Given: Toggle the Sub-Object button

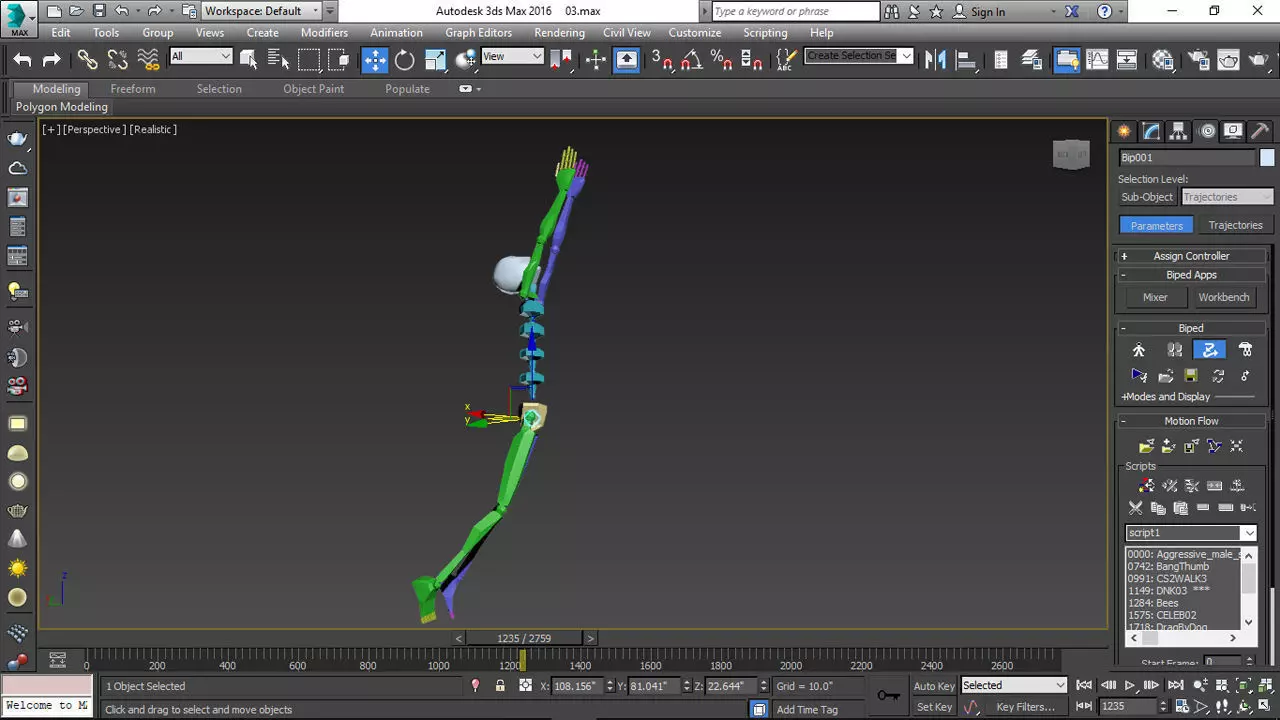Looking at the screenshot, I should 1147,197.
